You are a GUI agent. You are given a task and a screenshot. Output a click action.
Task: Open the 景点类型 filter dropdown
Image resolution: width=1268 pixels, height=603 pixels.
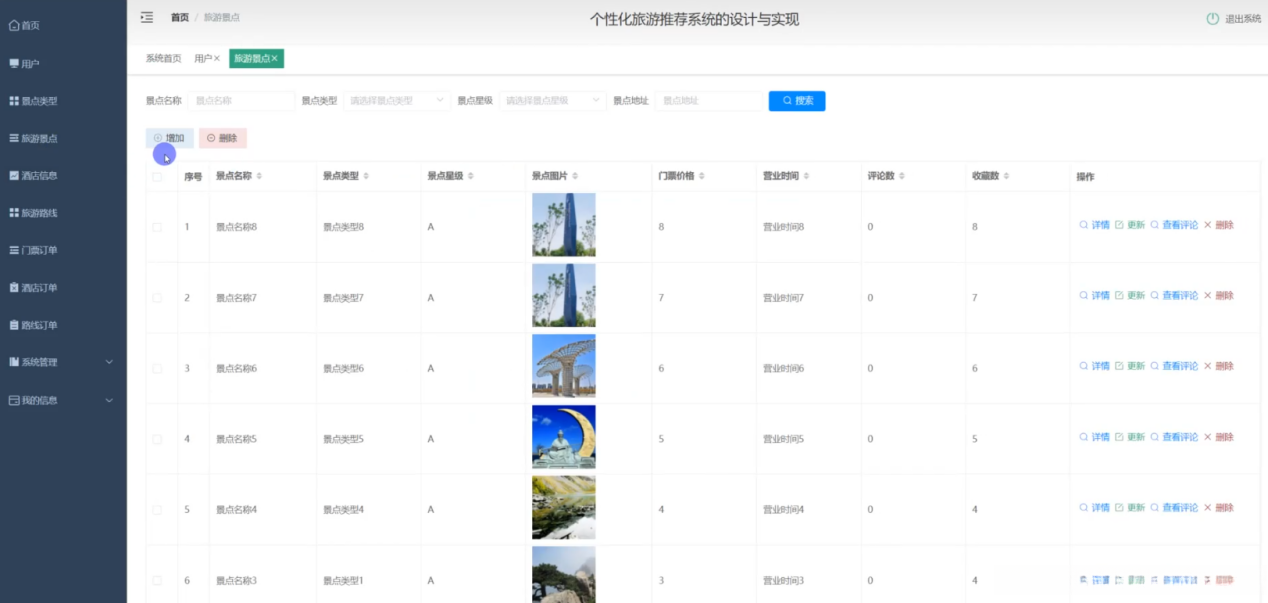click(x=397, y=101)
